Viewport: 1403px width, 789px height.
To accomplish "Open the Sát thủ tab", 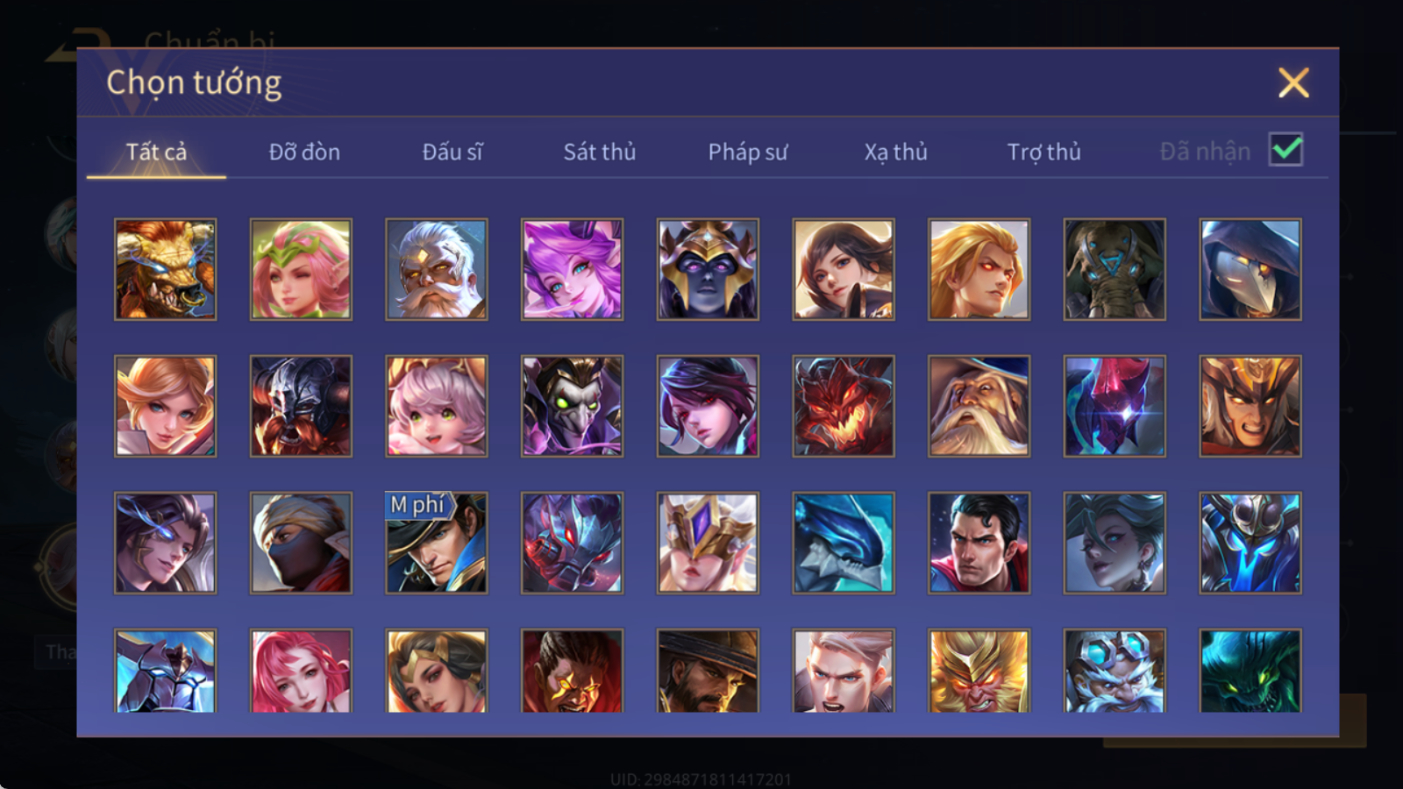I will pos(599,152).
